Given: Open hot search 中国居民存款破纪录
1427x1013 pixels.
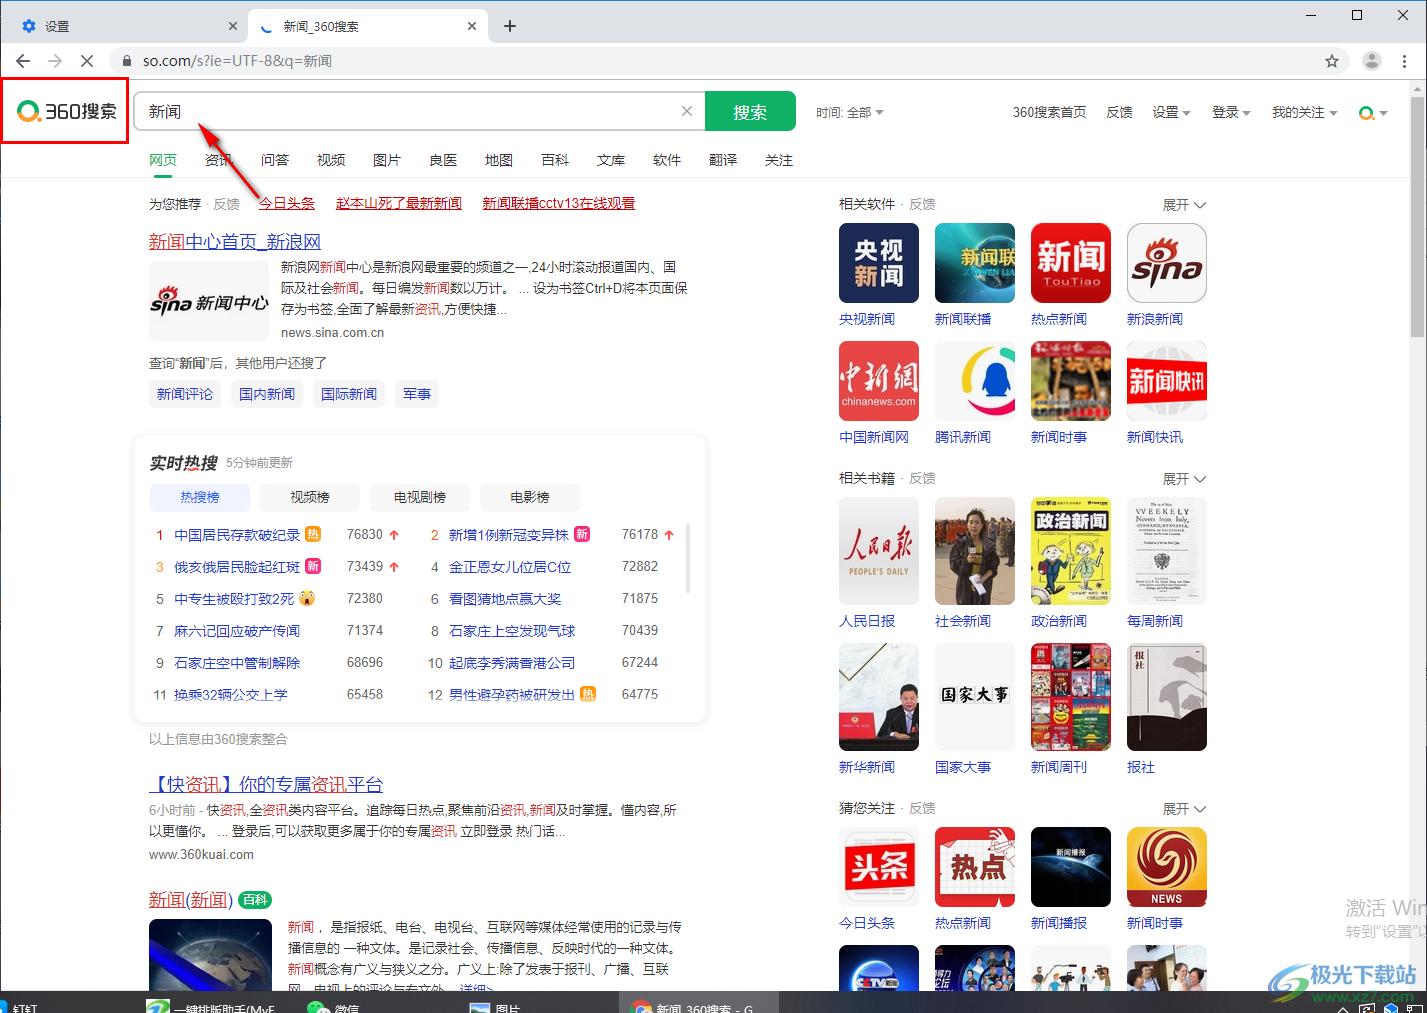Looking at the screenshot, I should [237, 535].
